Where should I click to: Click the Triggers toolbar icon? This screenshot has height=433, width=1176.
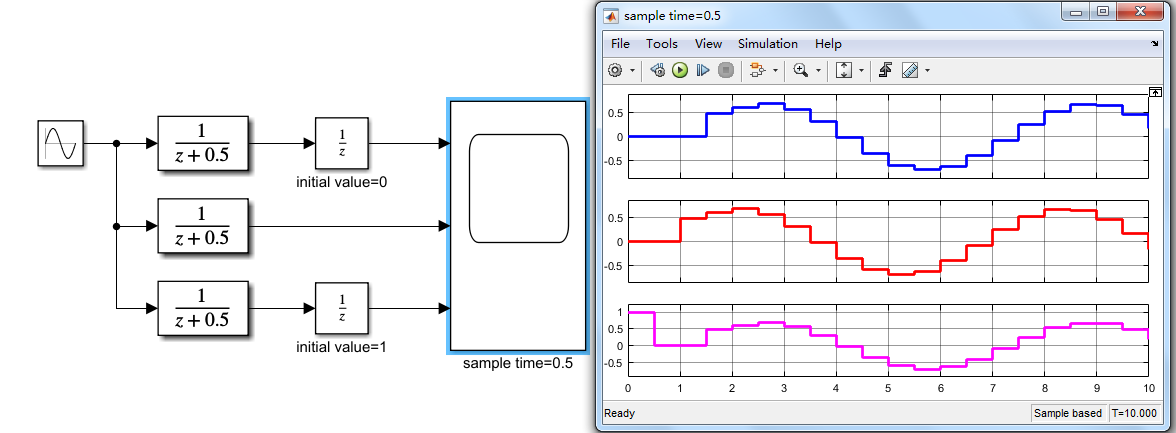(x=885, y=71)
